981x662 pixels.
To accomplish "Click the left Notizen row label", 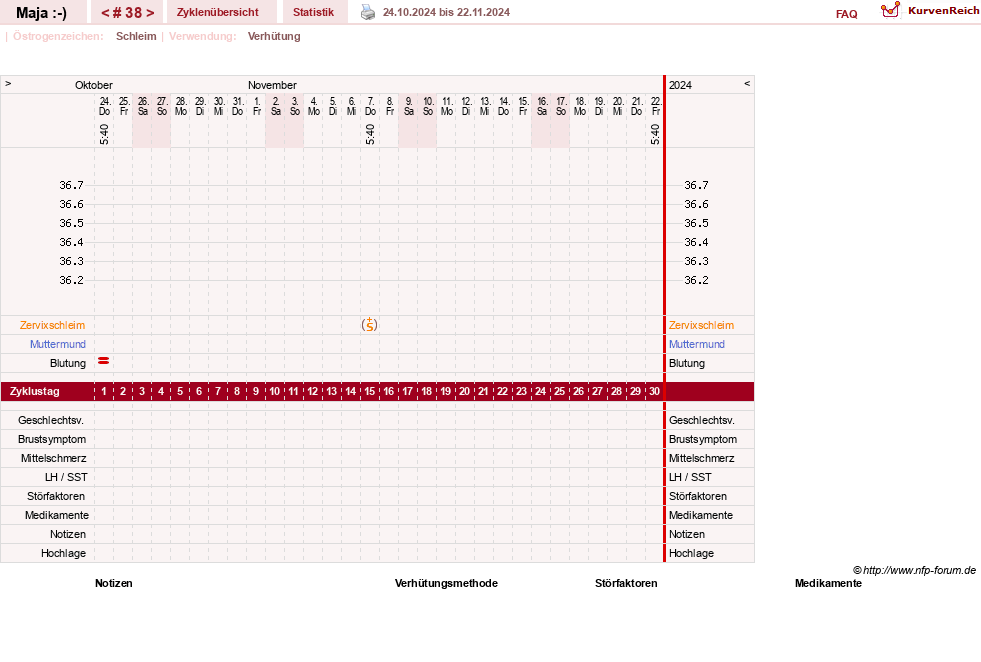I will (x=68, y=534).
